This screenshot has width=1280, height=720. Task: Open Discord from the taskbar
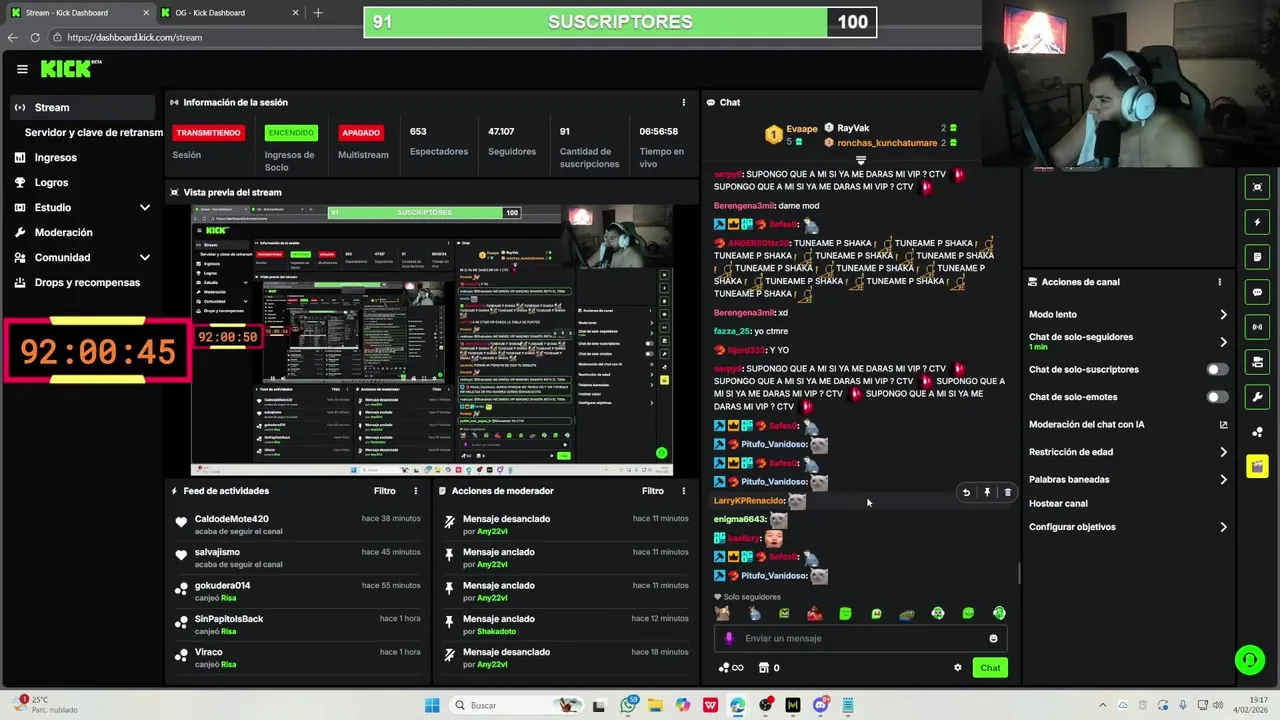[821, 705]
